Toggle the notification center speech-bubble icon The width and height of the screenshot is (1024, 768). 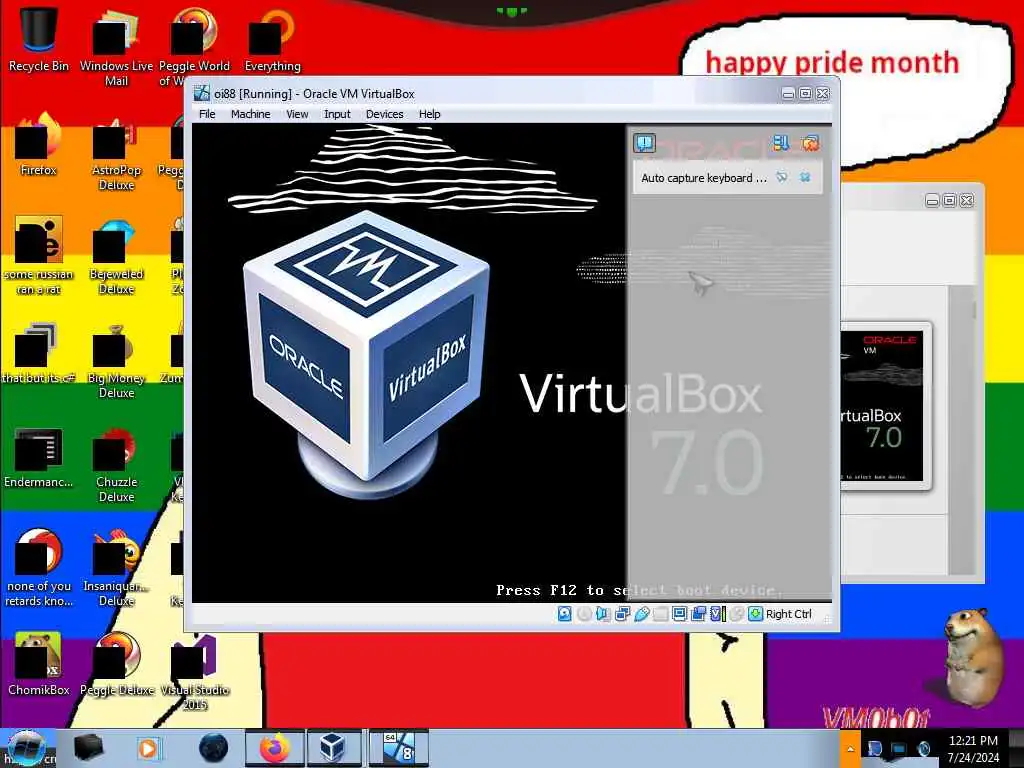click(x=645, y=142)
